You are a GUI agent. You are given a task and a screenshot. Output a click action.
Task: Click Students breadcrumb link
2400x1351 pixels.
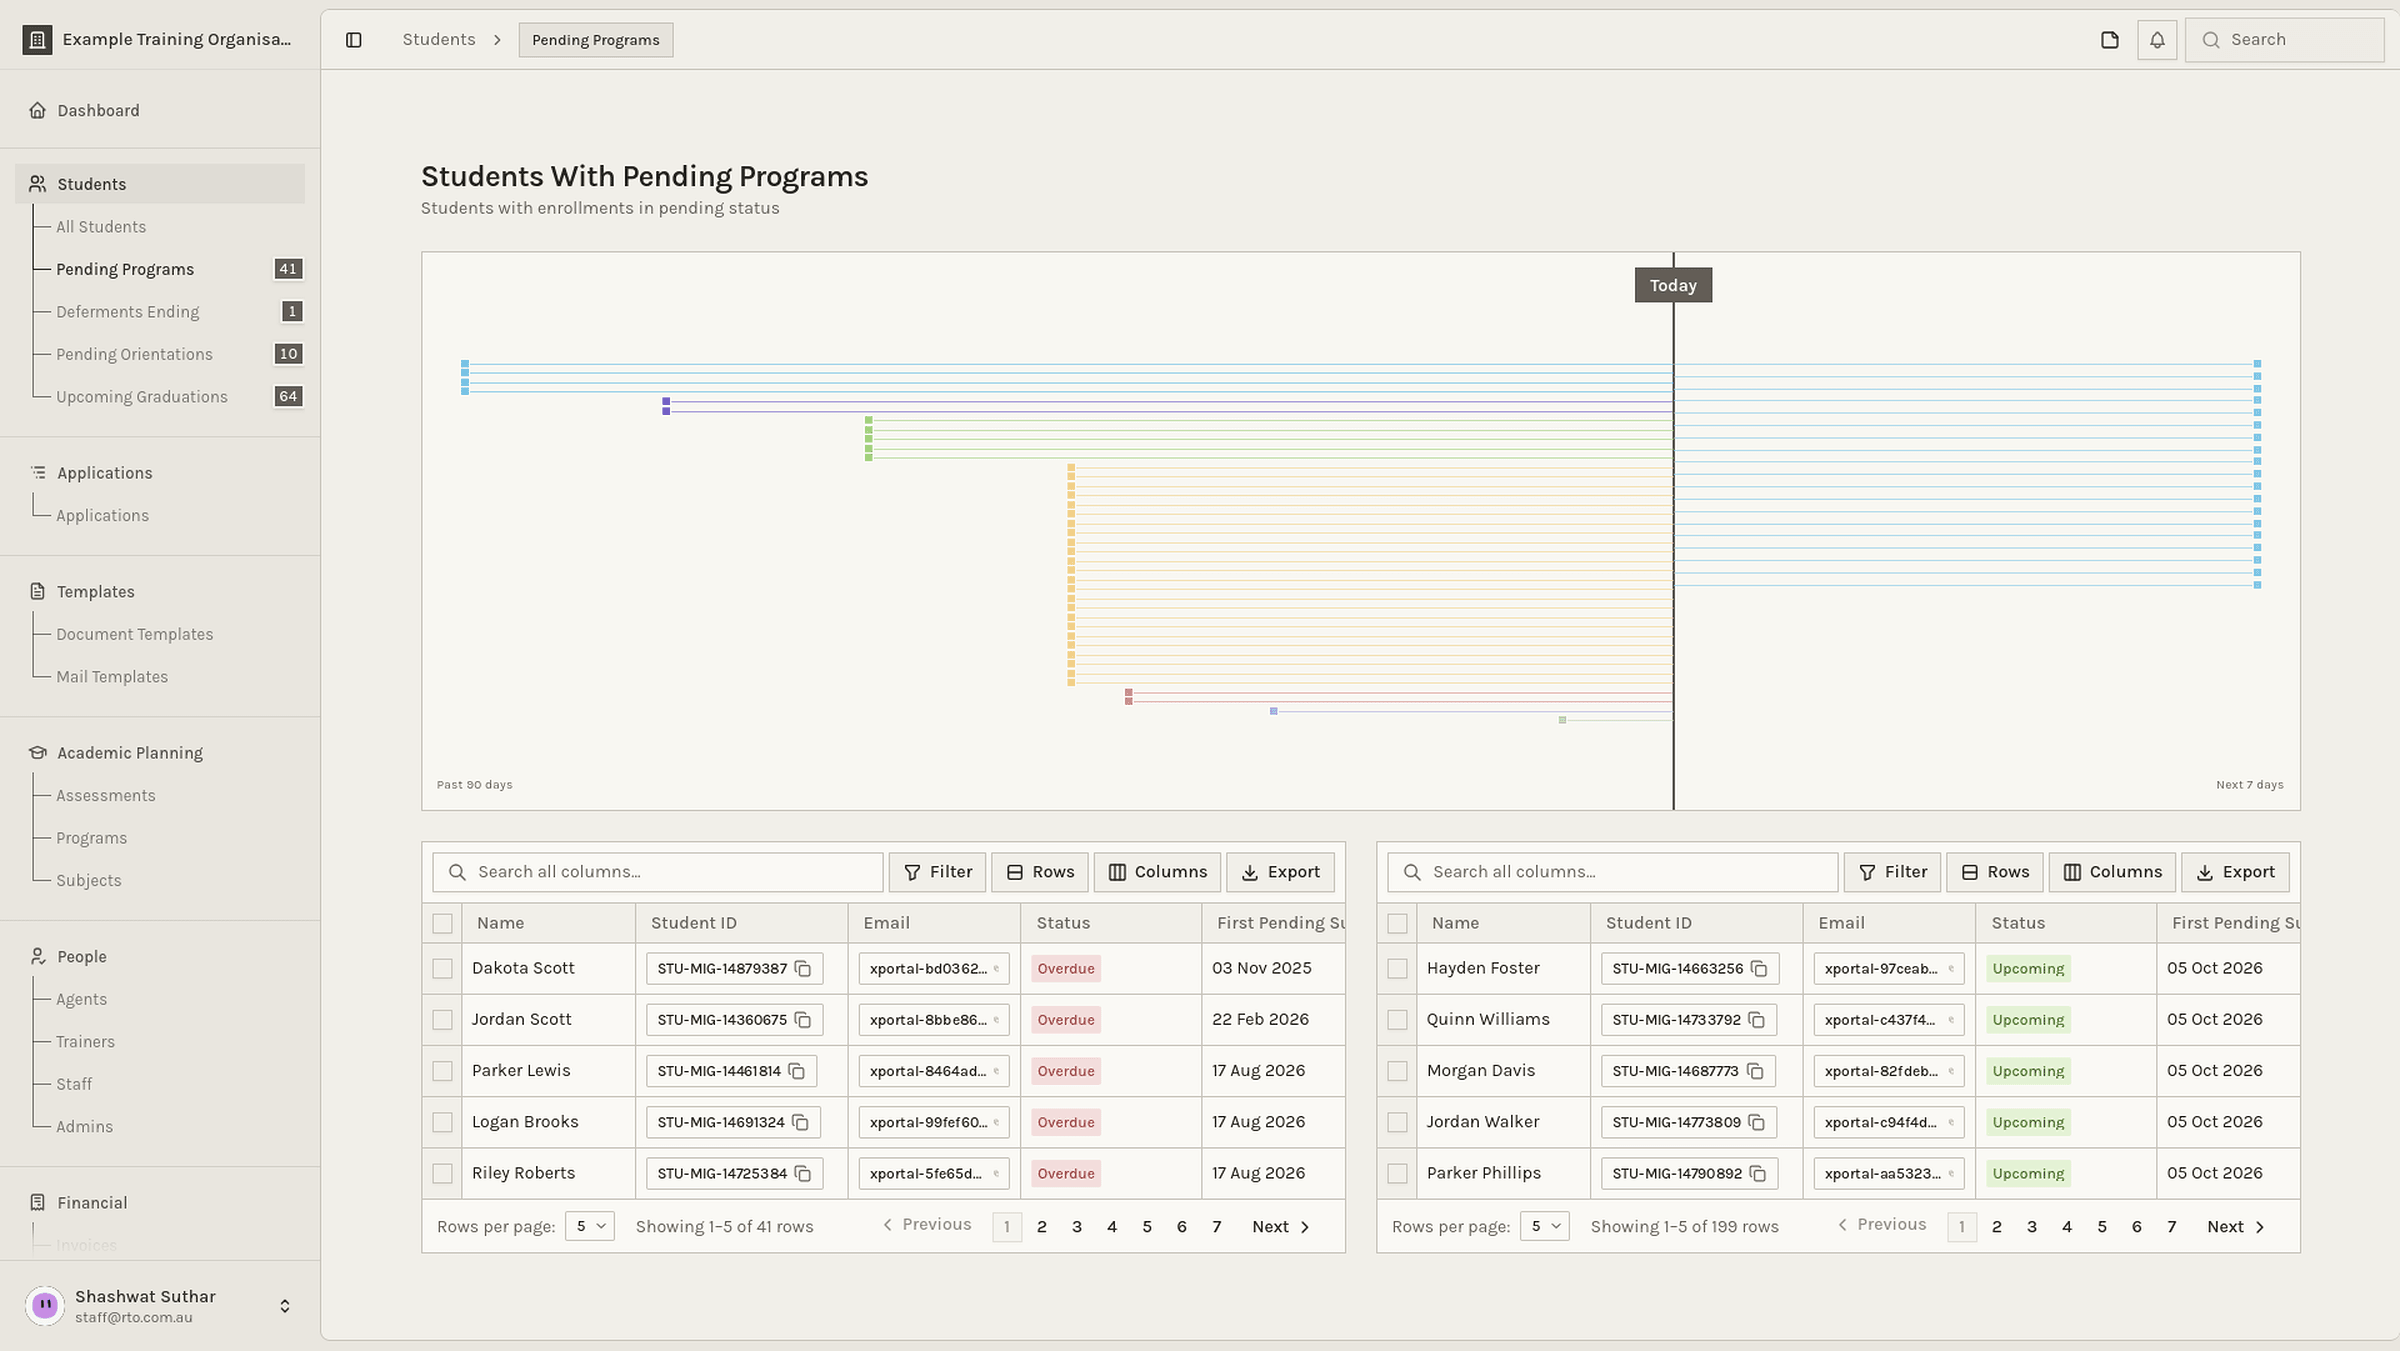pos(438,40)
